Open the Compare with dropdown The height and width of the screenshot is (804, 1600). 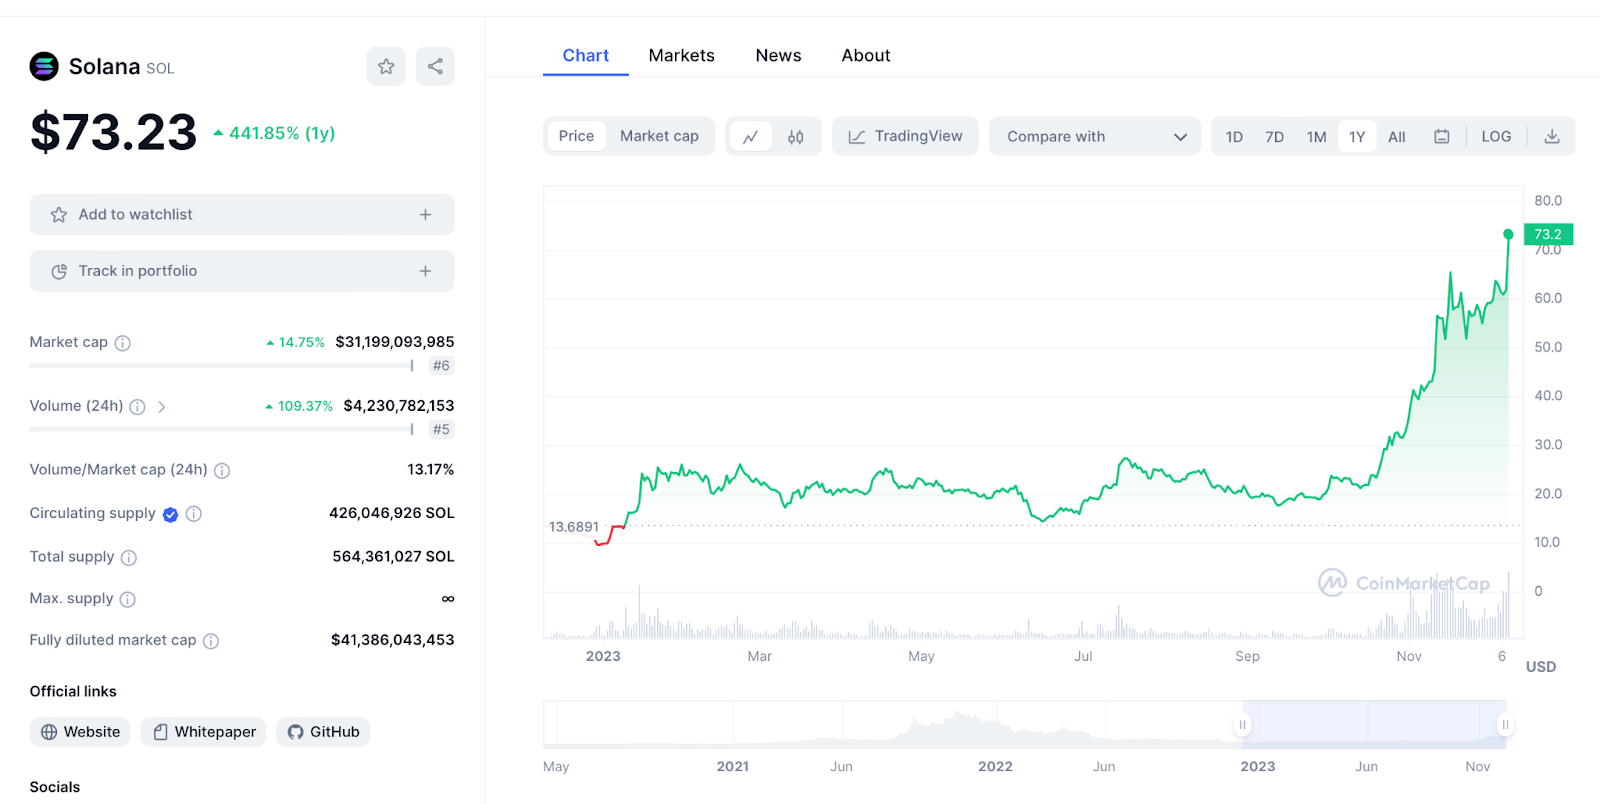[1095, 137]
